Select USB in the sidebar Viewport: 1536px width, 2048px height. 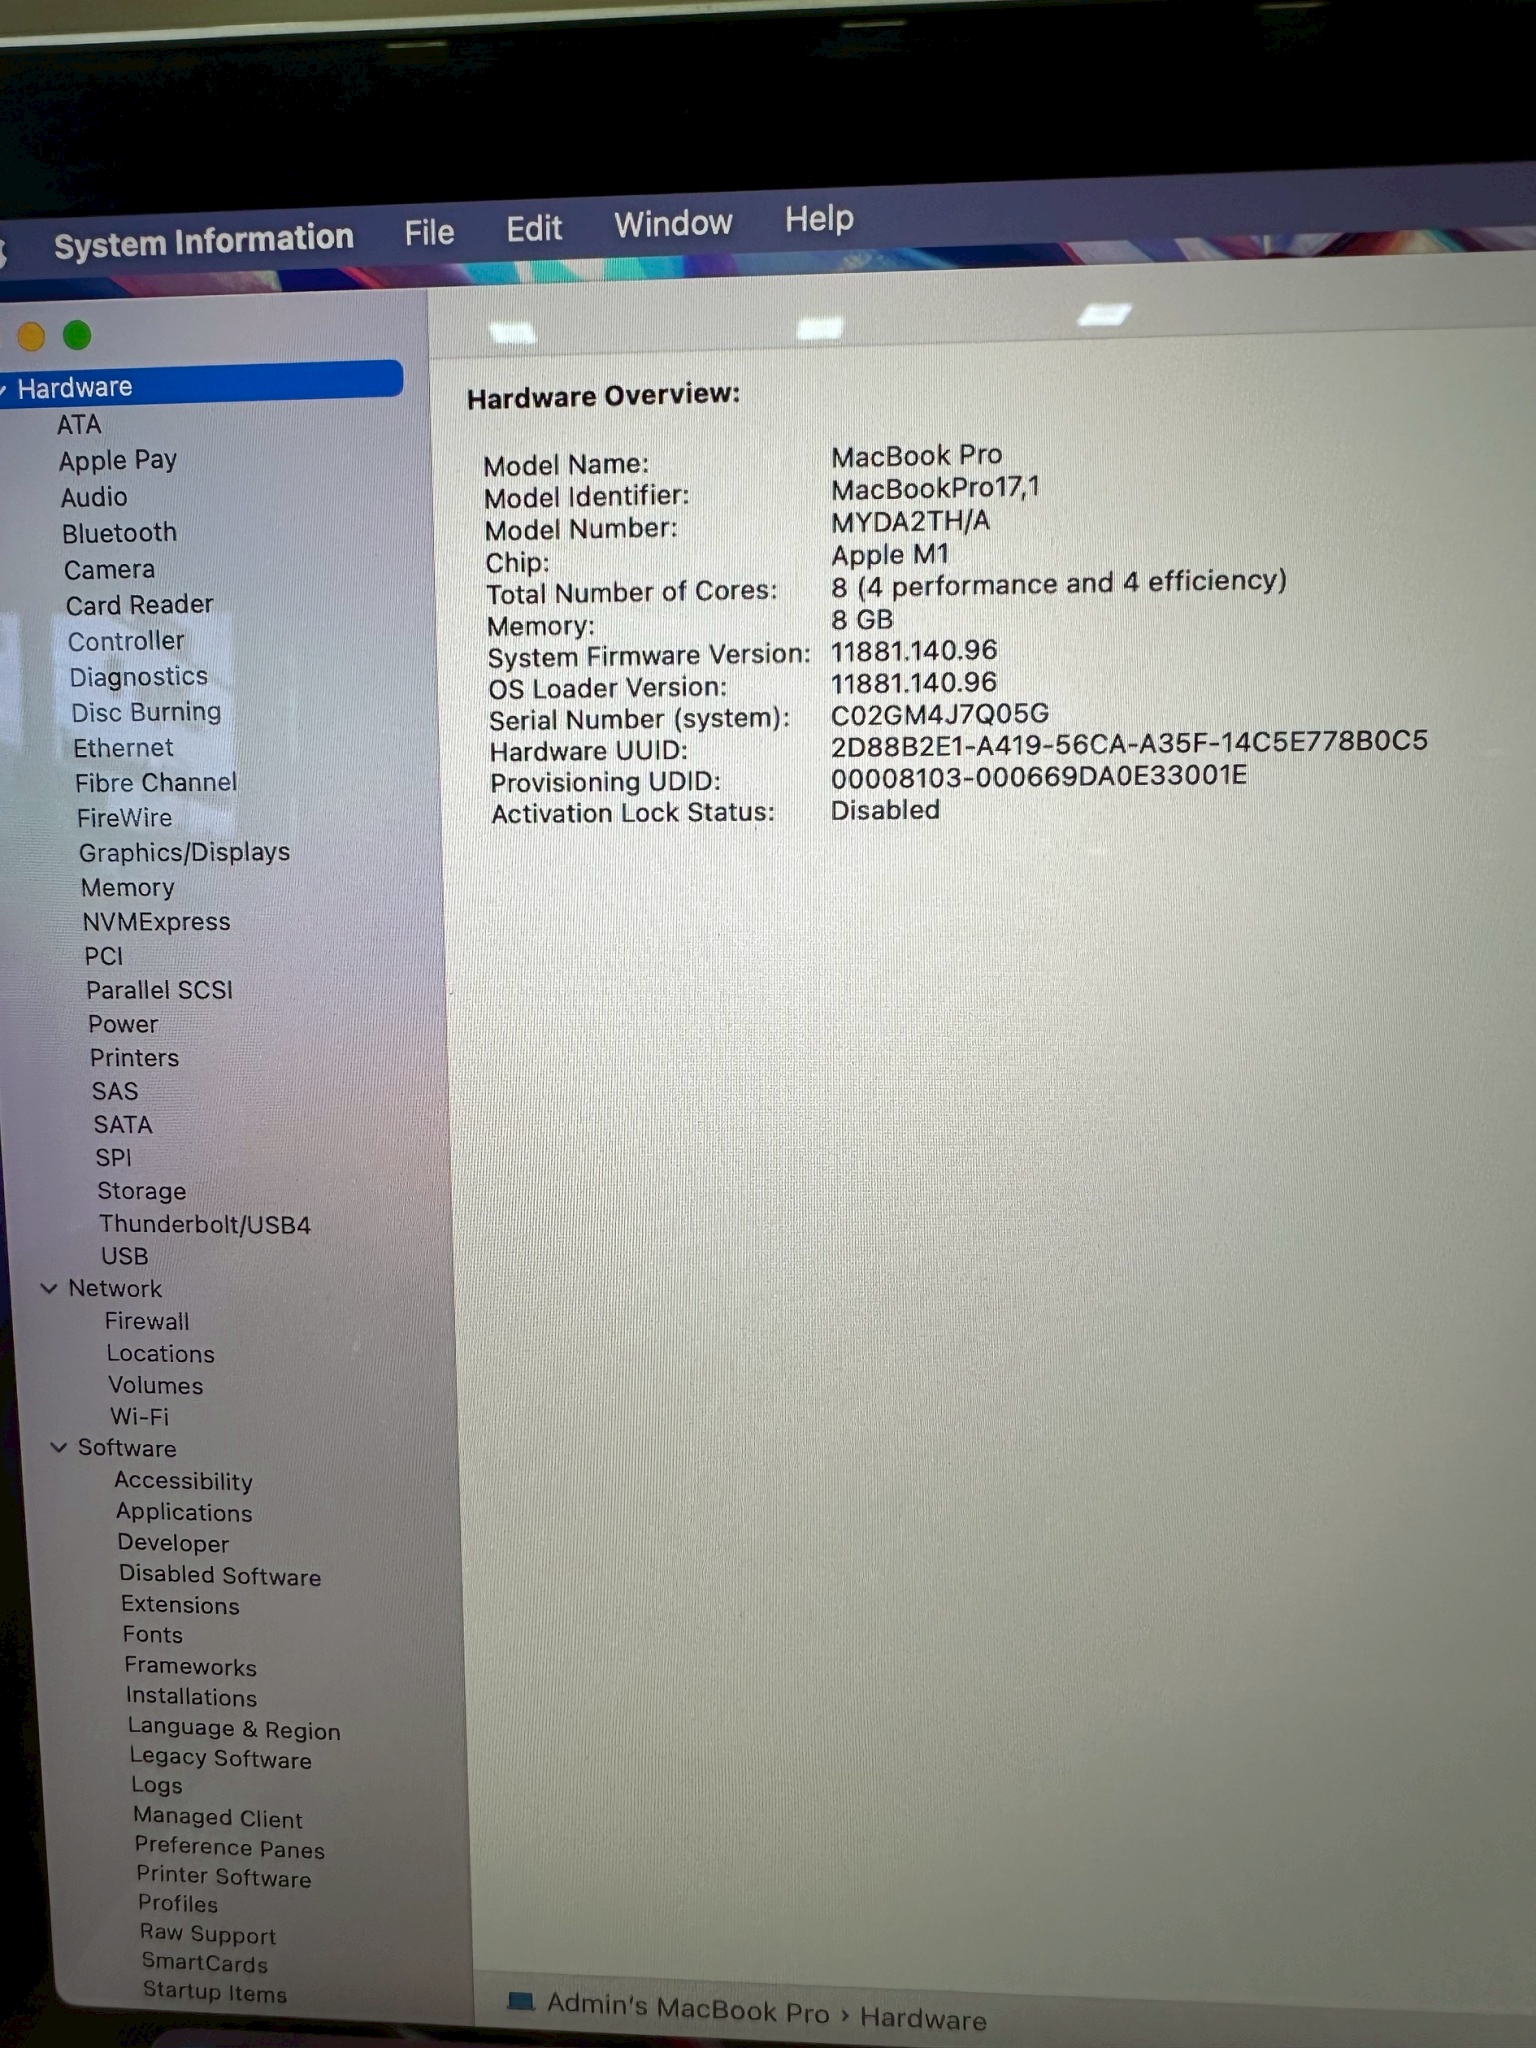[x=124, y=1256]
